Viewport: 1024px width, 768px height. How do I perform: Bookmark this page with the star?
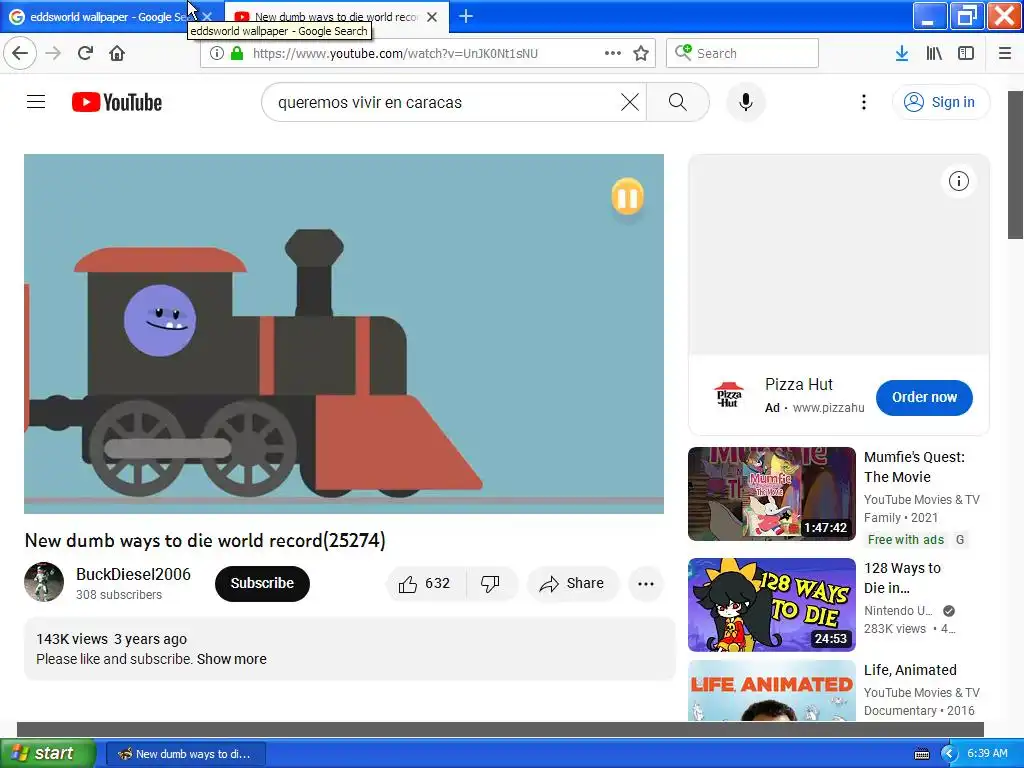641,53
